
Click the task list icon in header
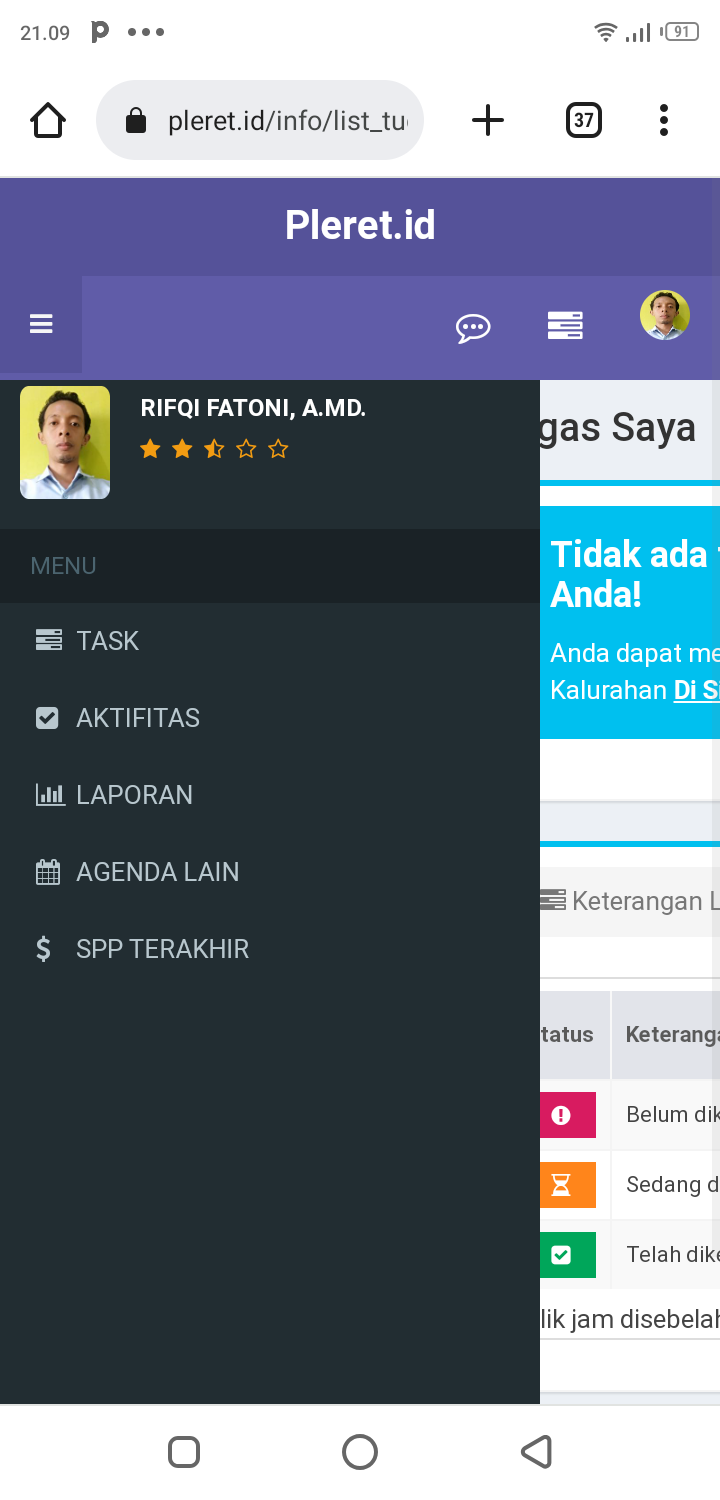pyautogui.click(x=565, y=326)
